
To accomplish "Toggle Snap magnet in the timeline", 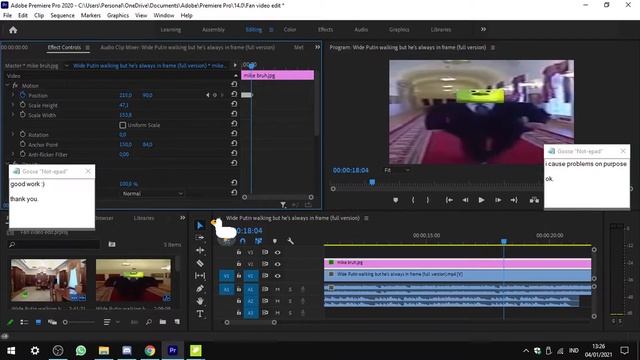I will pyautogui.click(x=242, y=241).
